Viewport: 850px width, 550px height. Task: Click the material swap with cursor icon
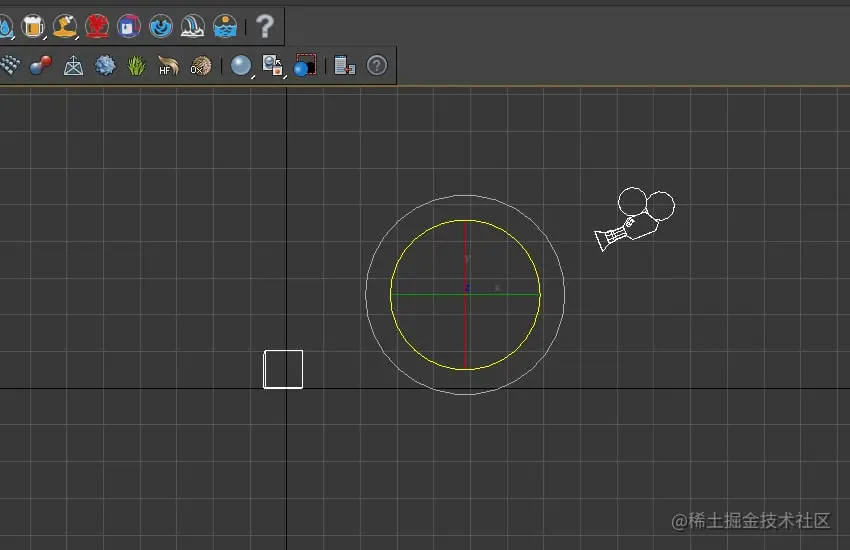tap(273, 66)
